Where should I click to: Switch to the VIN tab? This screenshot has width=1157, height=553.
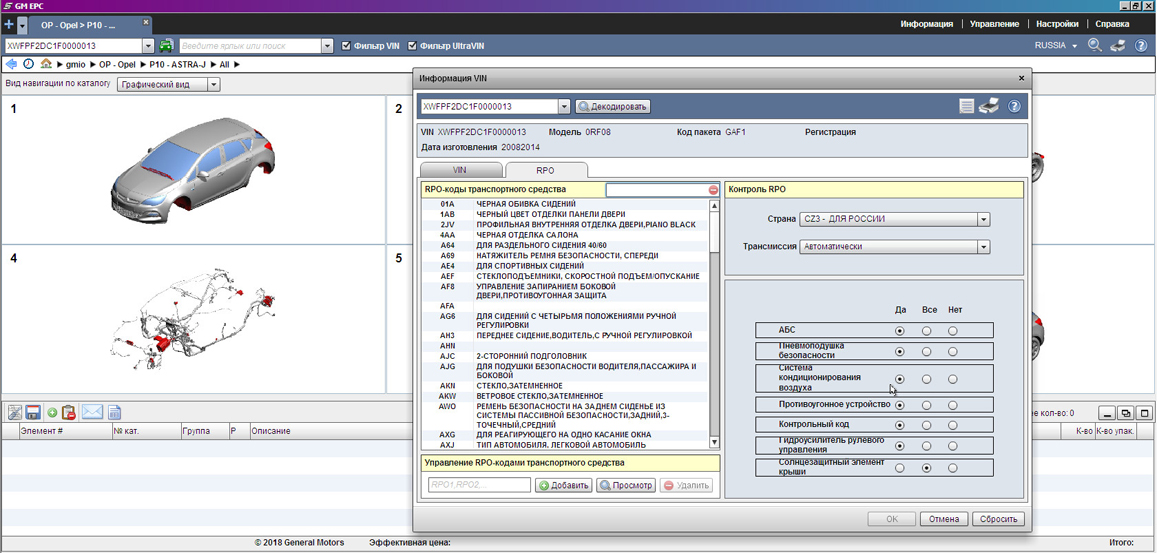click(x=460, y=170)
